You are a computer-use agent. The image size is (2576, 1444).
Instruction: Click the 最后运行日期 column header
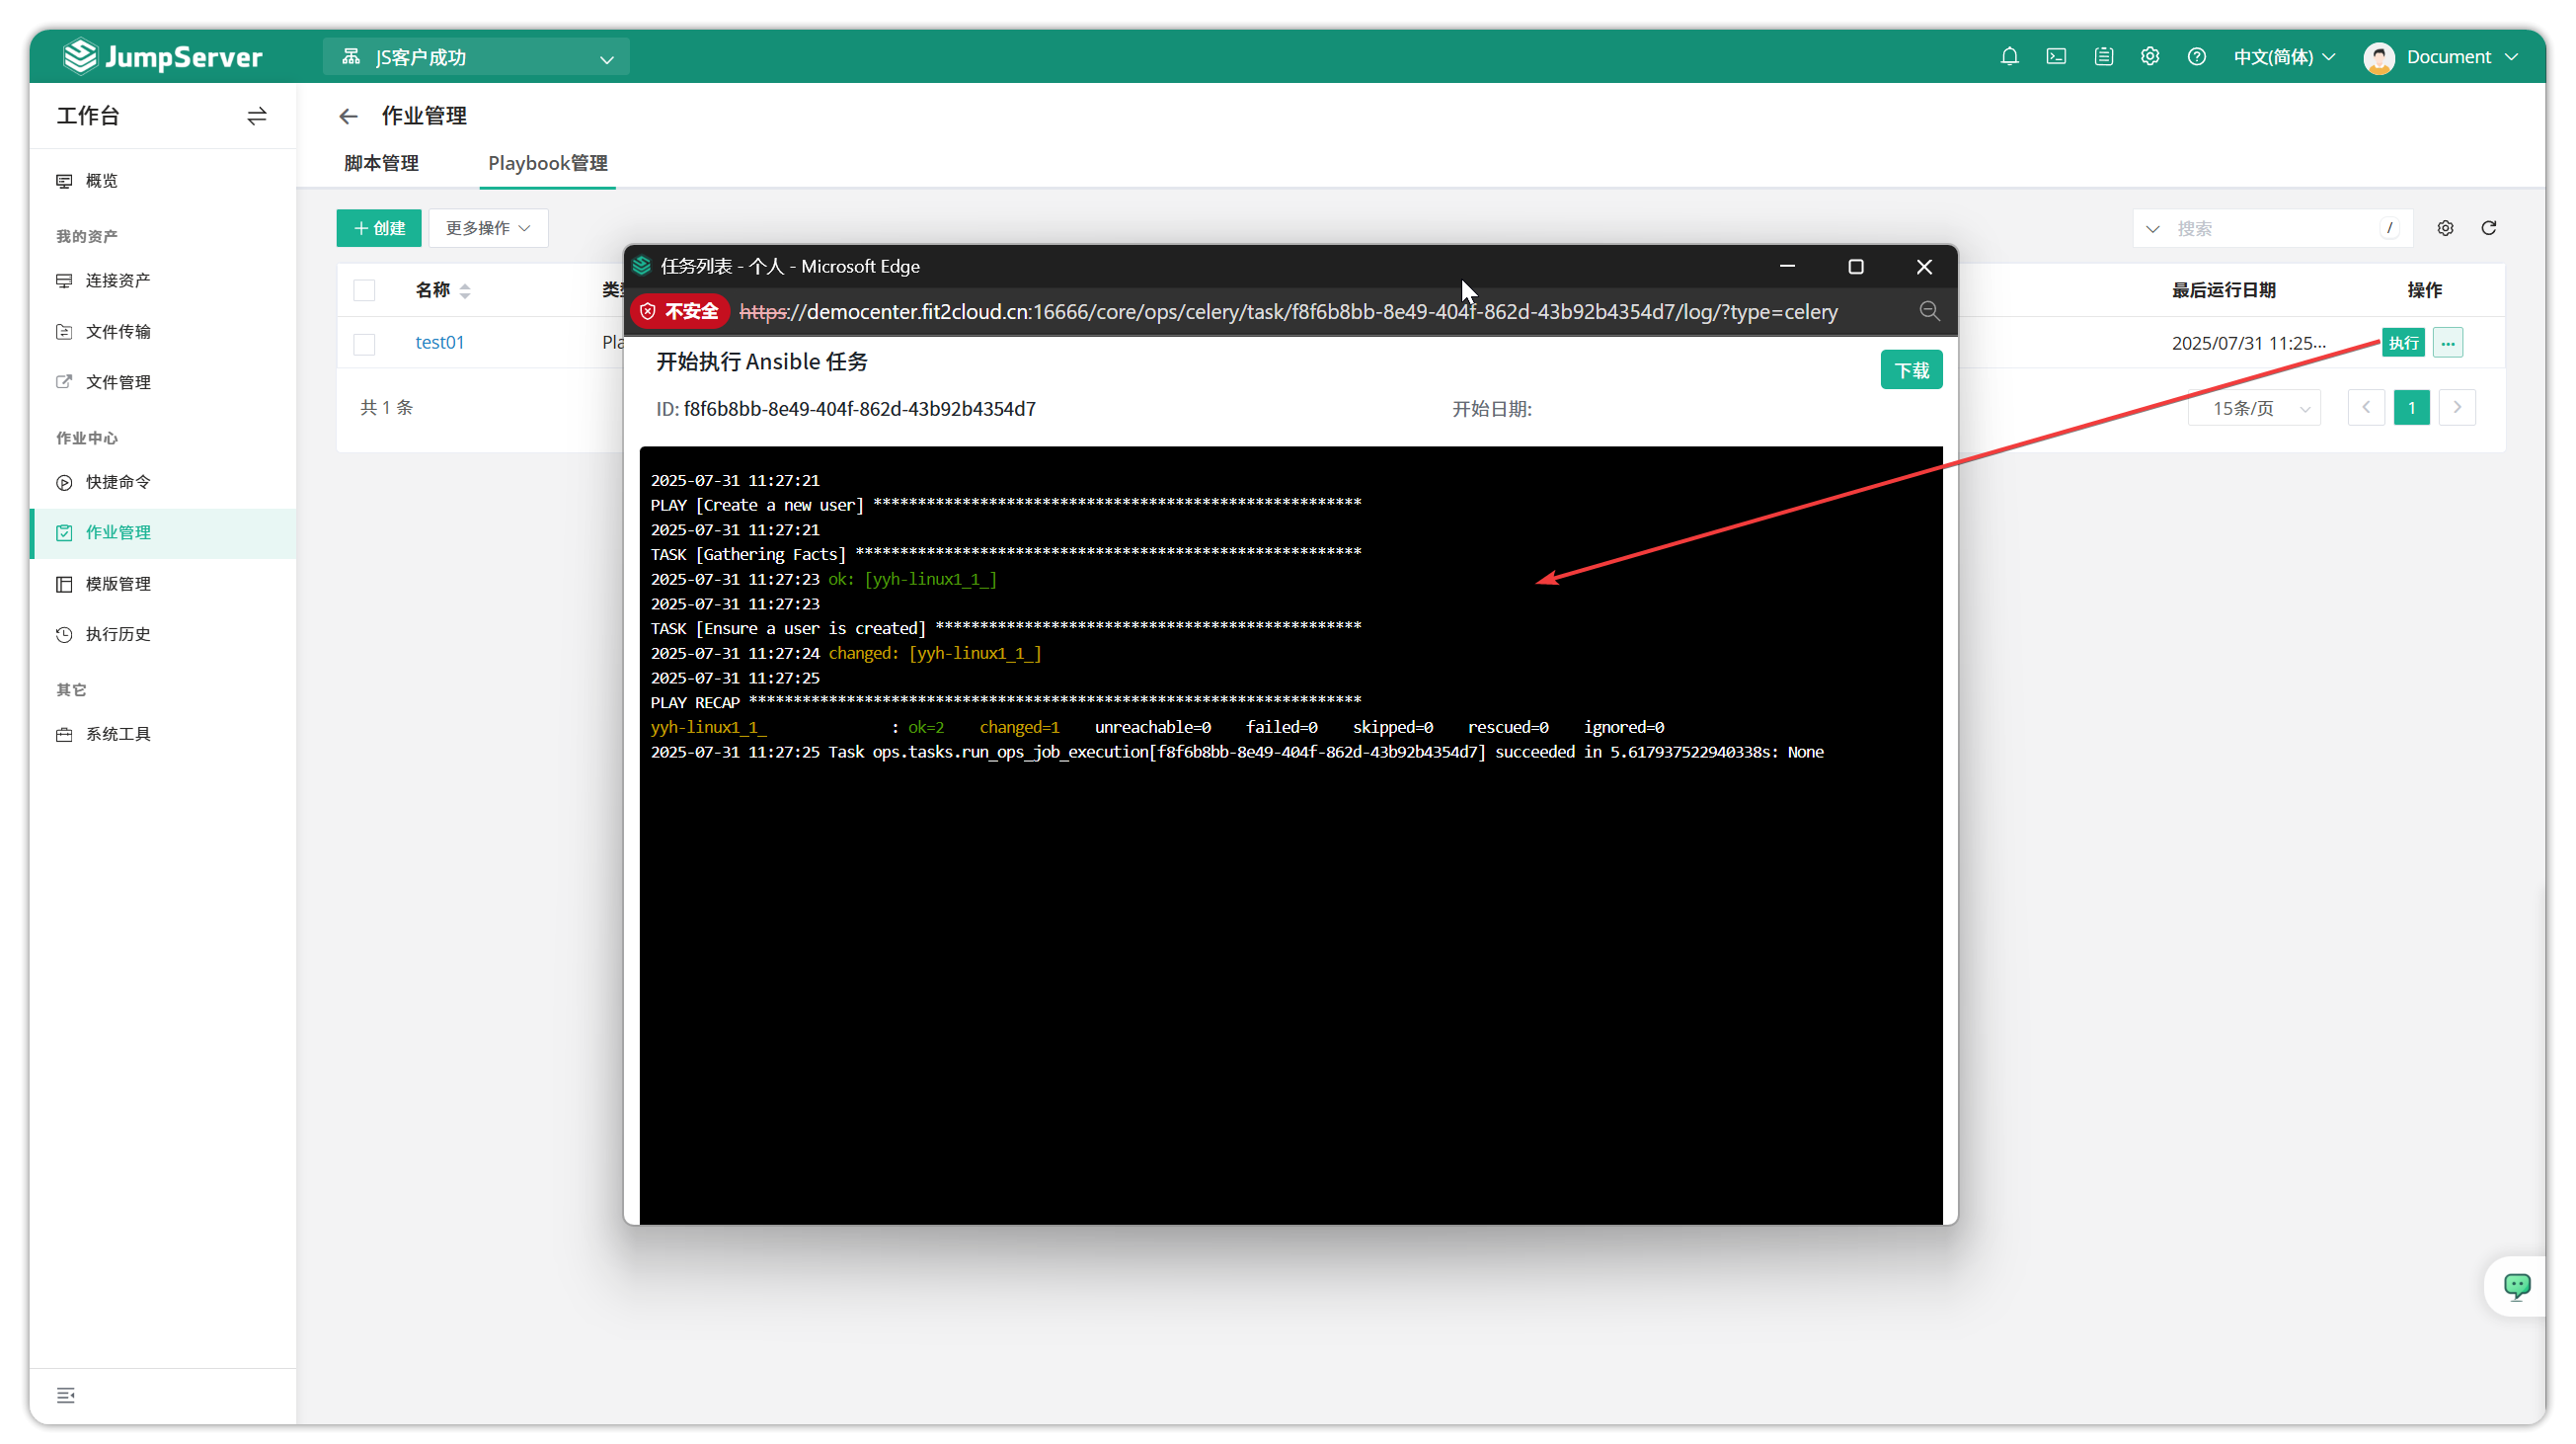(2223, 290)
